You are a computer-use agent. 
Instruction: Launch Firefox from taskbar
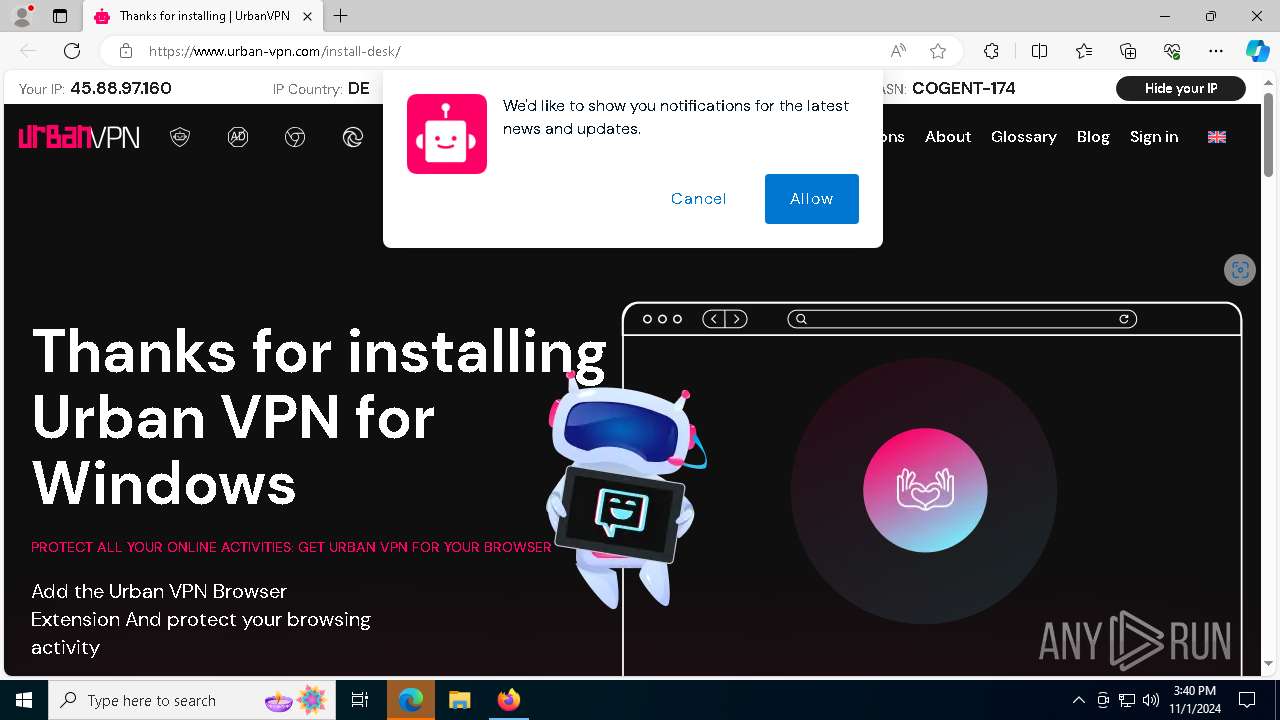(x=508, y=700)
